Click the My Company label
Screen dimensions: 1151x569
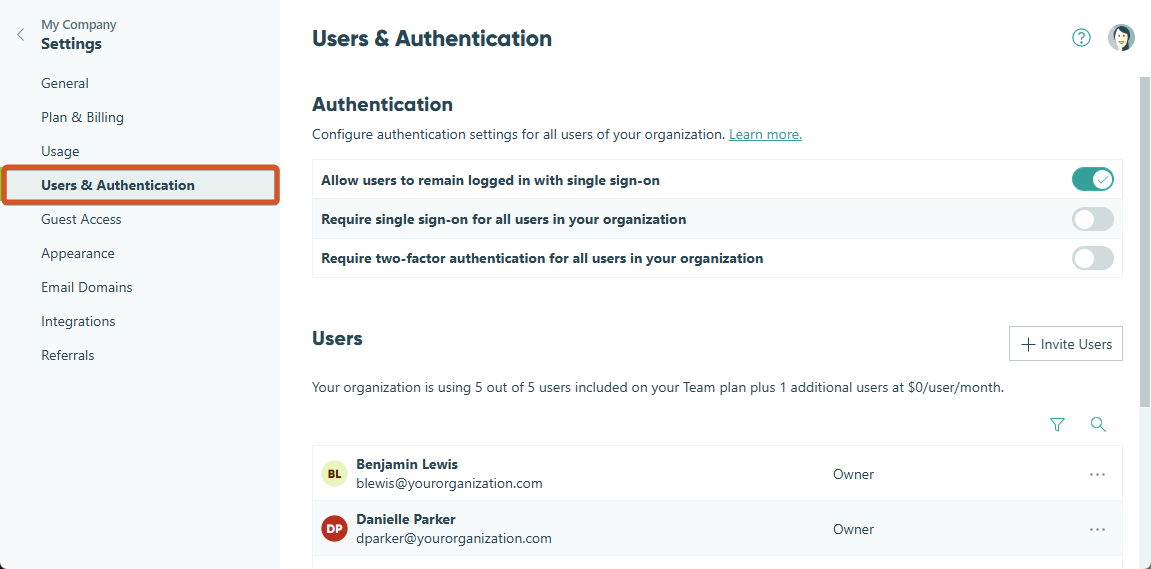(x=79, y=24)
